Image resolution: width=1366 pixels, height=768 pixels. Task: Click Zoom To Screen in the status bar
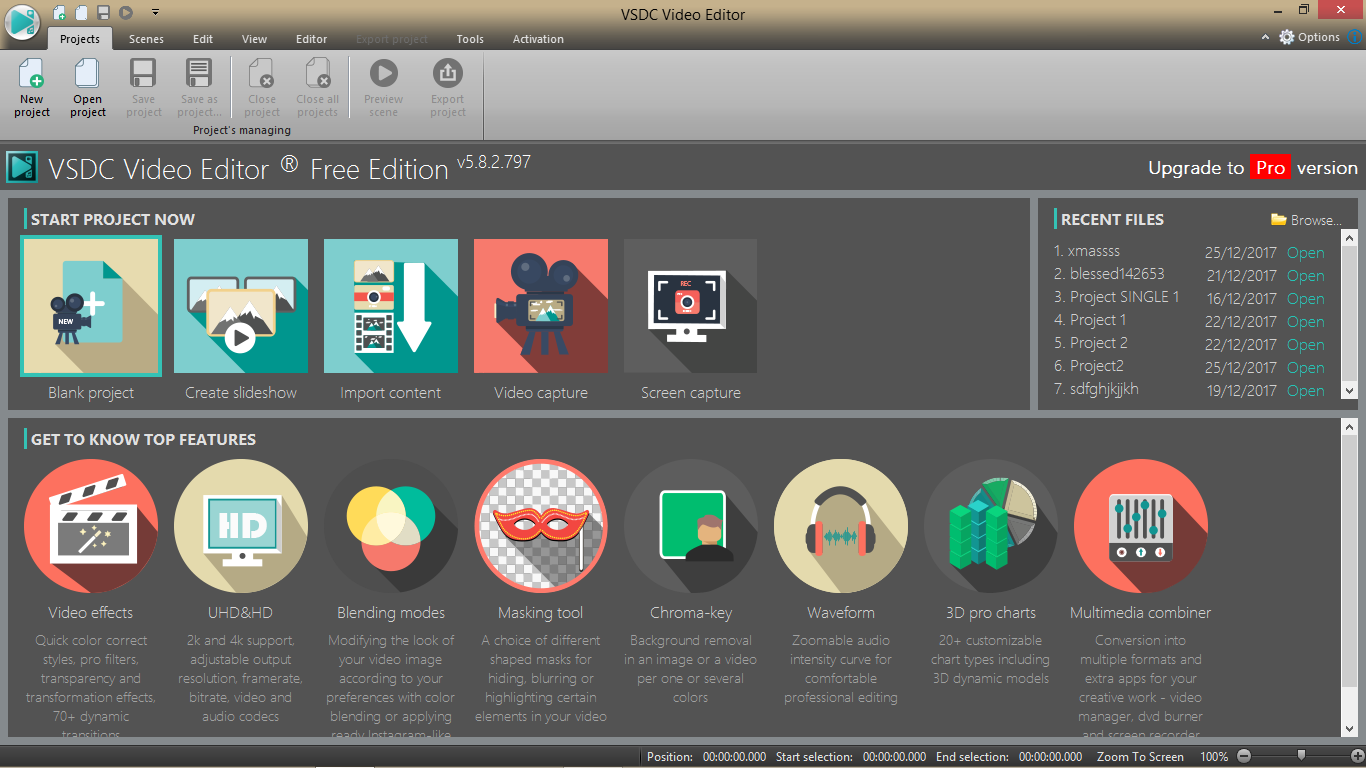click(1139, 757)
